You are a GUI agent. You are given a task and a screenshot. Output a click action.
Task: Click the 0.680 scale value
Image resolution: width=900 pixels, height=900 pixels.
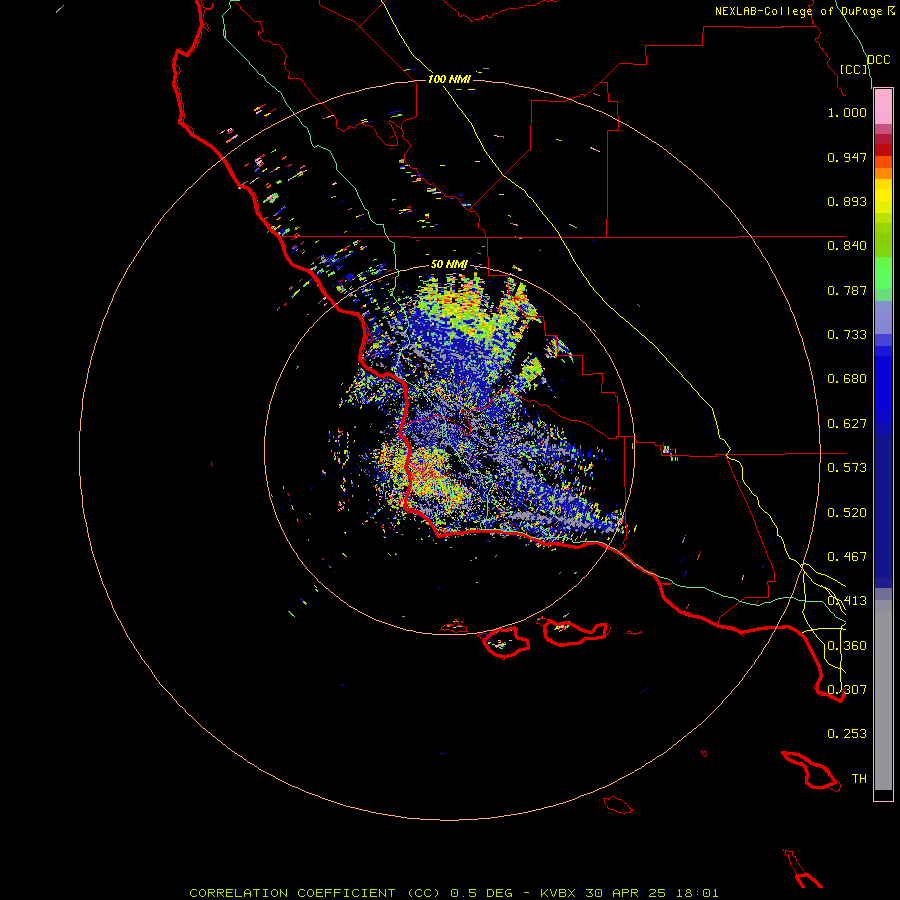click(x=847, y=379)
